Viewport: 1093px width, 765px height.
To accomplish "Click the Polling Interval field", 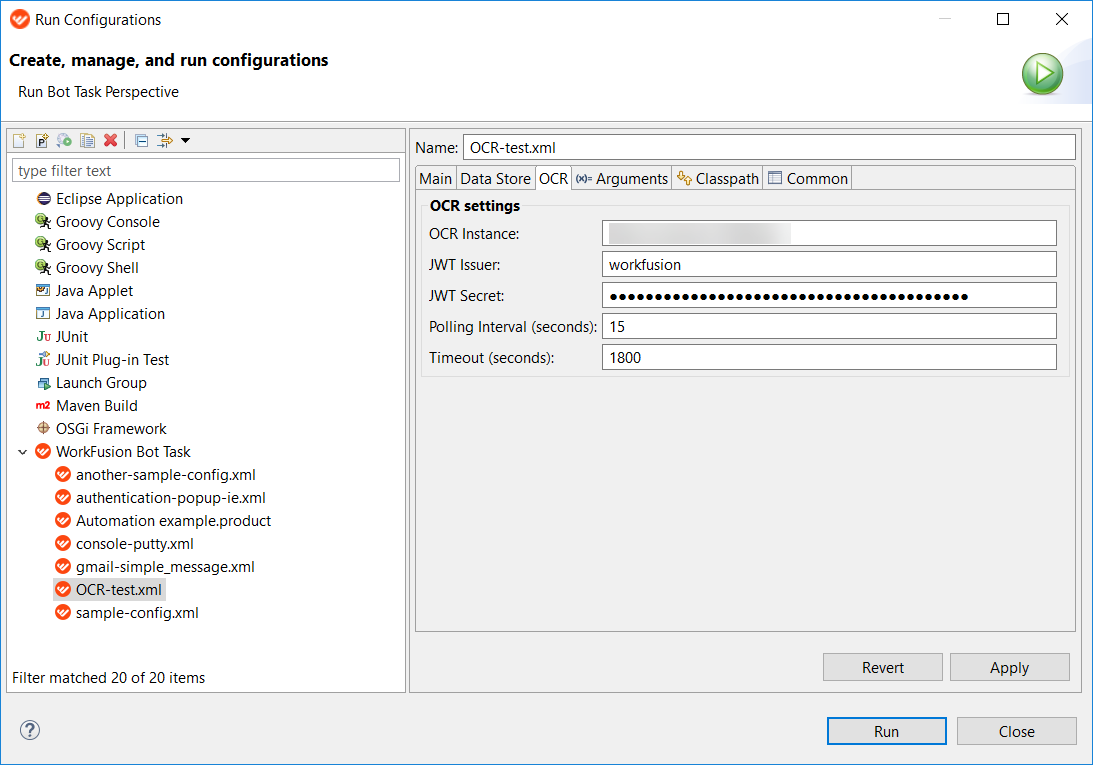I will [x=829, y=326].
